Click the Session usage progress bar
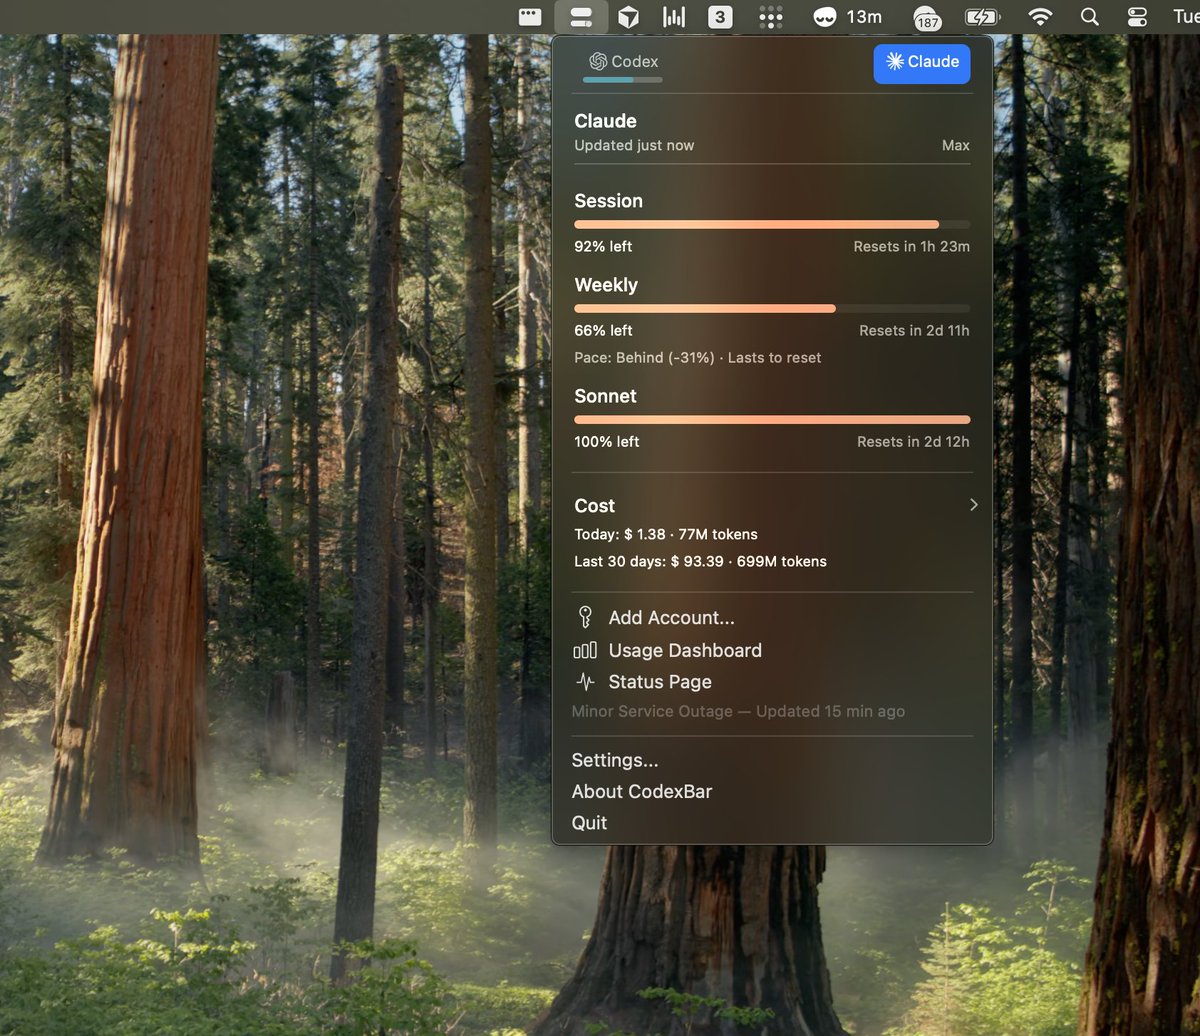1200x1036 pixels. coord(772,225)
